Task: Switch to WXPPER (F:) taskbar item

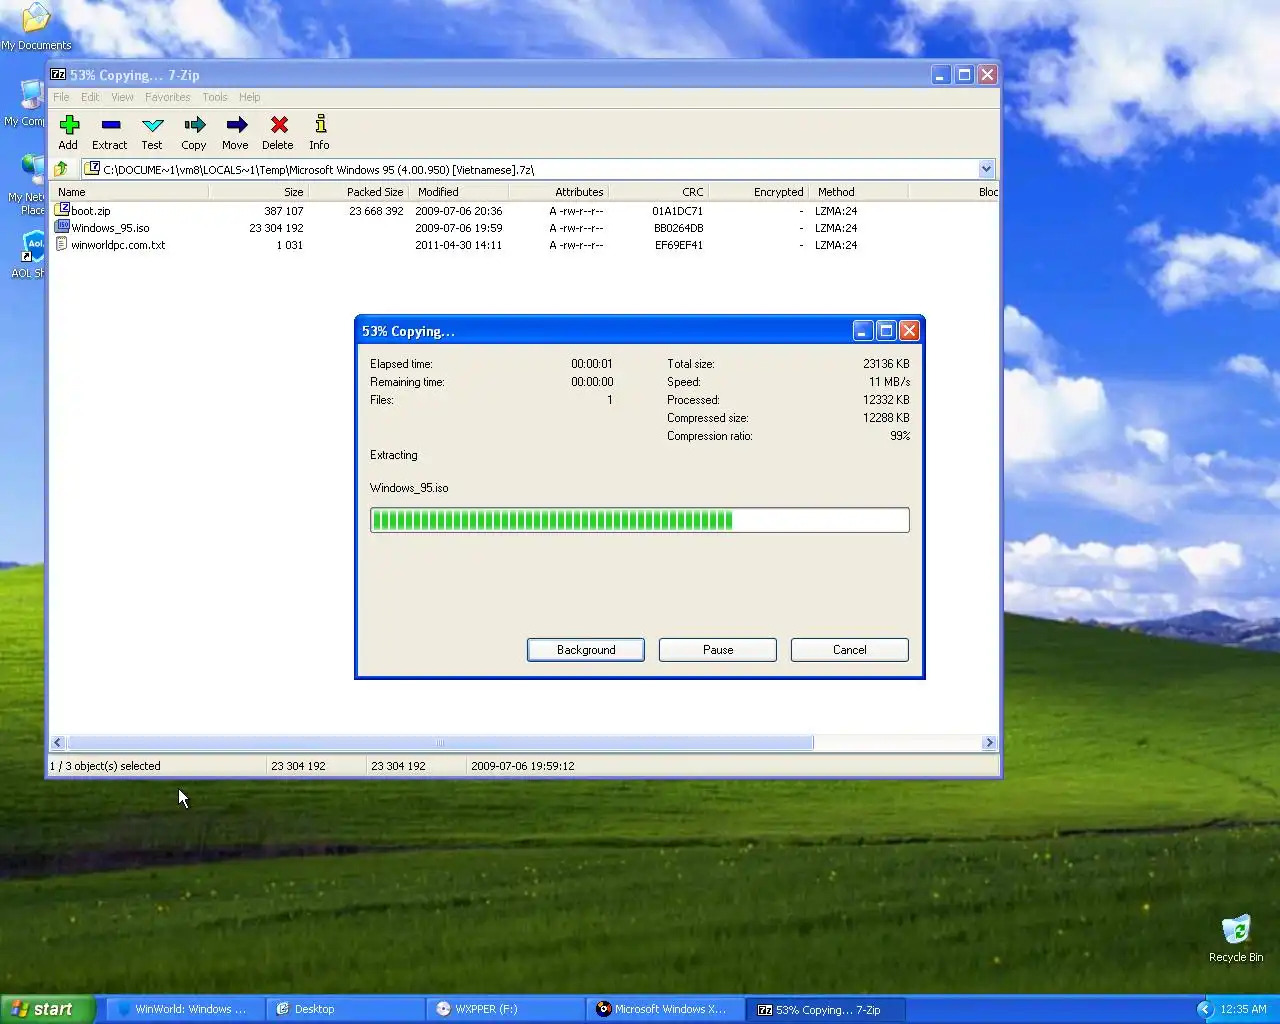Action: [x=505, y=1009]
